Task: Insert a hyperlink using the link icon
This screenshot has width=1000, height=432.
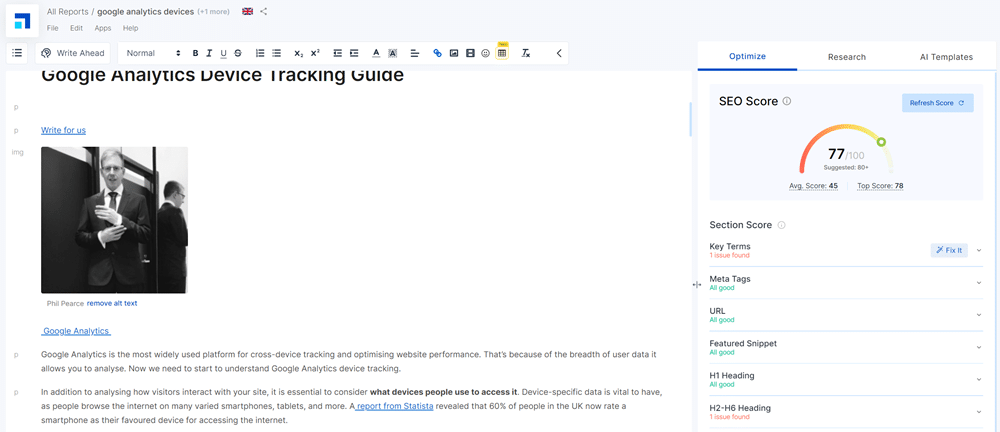Action: tap(437, 53)
